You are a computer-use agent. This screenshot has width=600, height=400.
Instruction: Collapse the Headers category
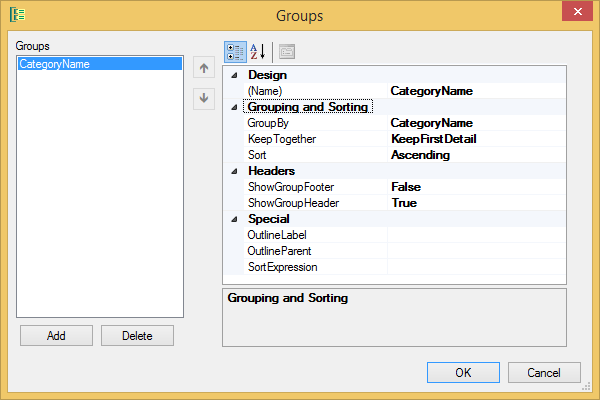coord(234,171)
